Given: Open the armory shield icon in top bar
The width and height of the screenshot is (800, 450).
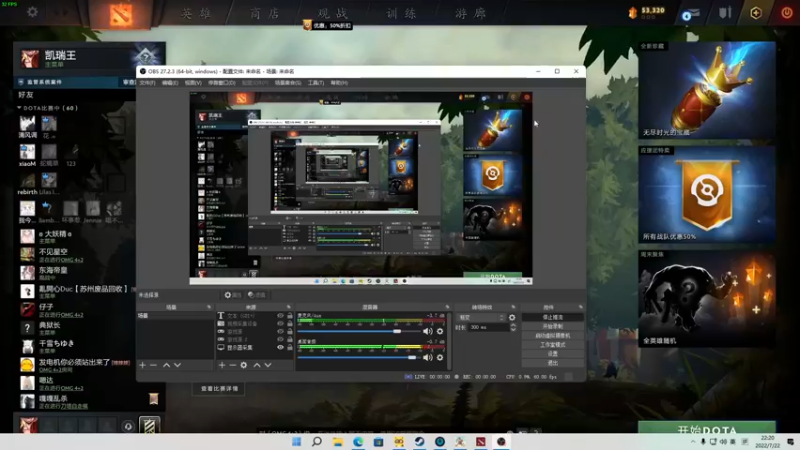Looking at the screenshot, I should click(x=725, y=13).
